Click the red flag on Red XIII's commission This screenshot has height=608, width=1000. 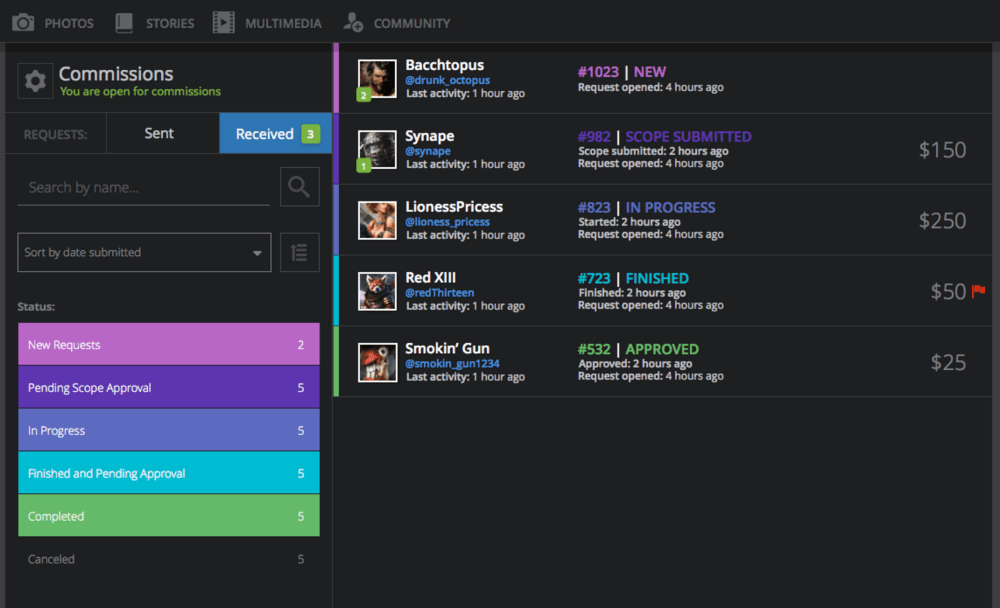point(978,291)
